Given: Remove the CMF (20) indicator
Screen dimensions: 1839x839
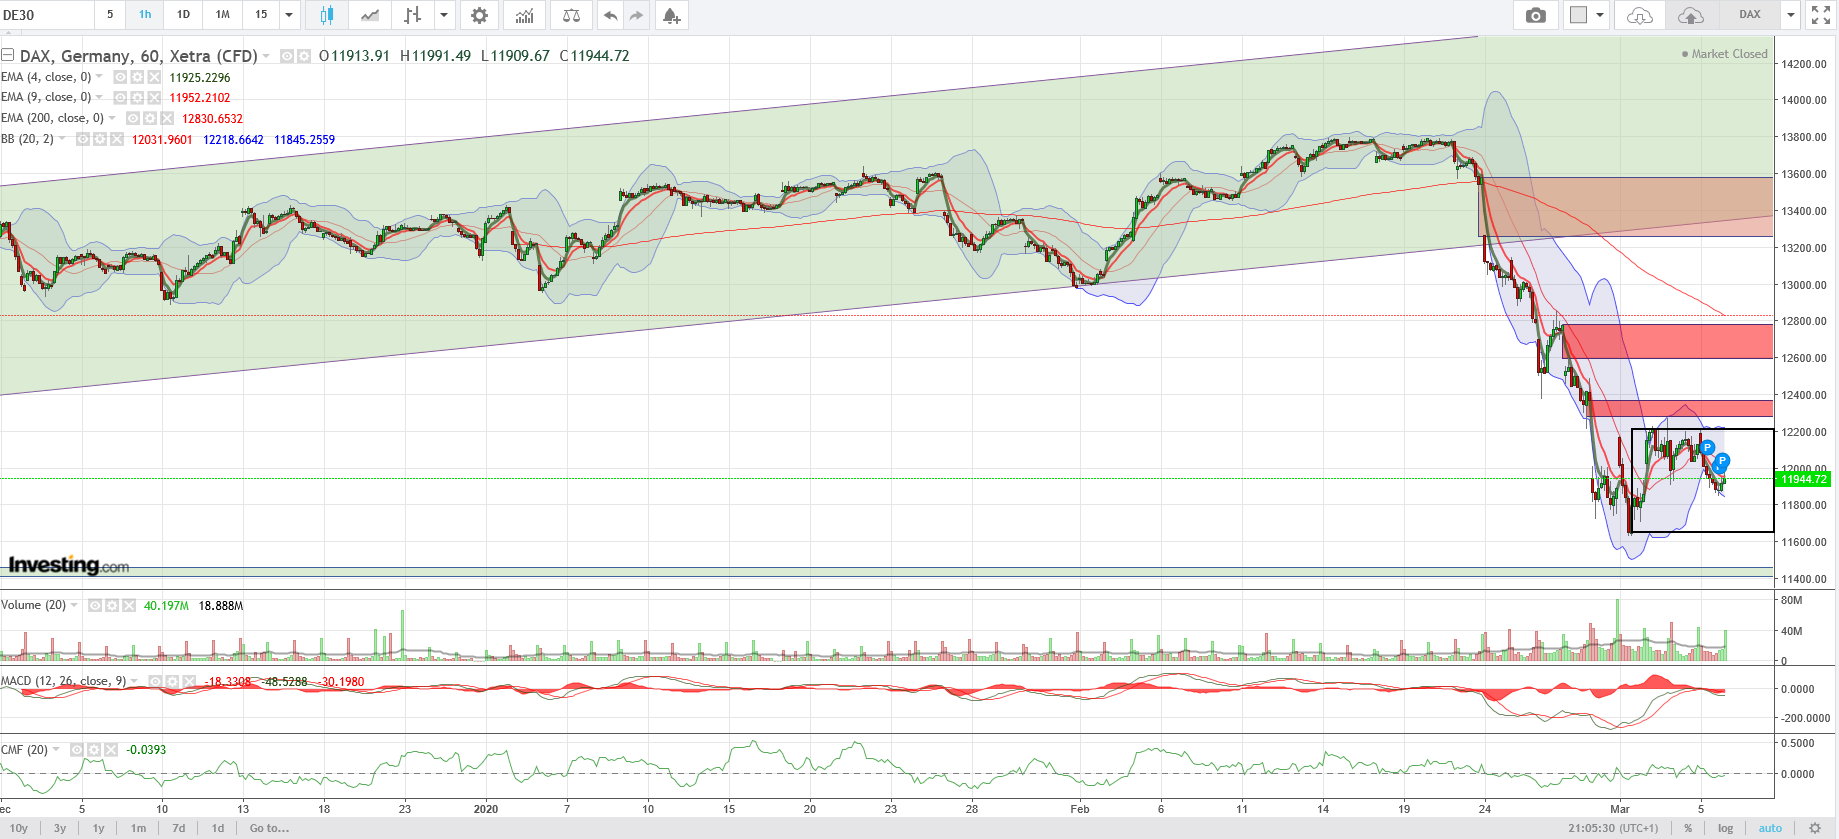Looking at the screenshot, I should click(x=111, y=749).
